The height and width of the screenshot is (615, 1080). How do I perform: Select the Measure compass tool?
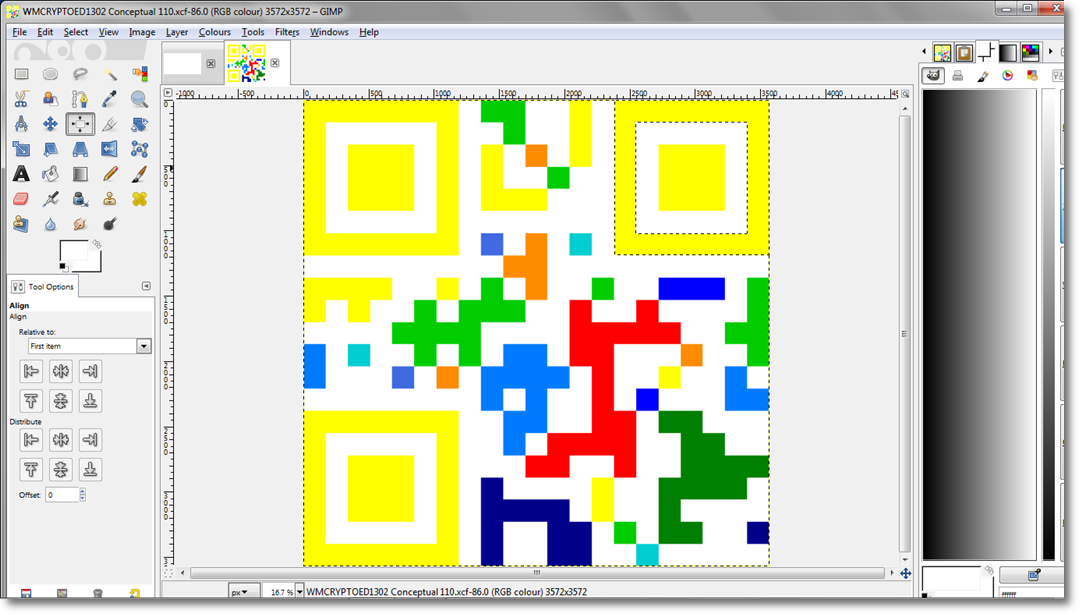[21, 124]
